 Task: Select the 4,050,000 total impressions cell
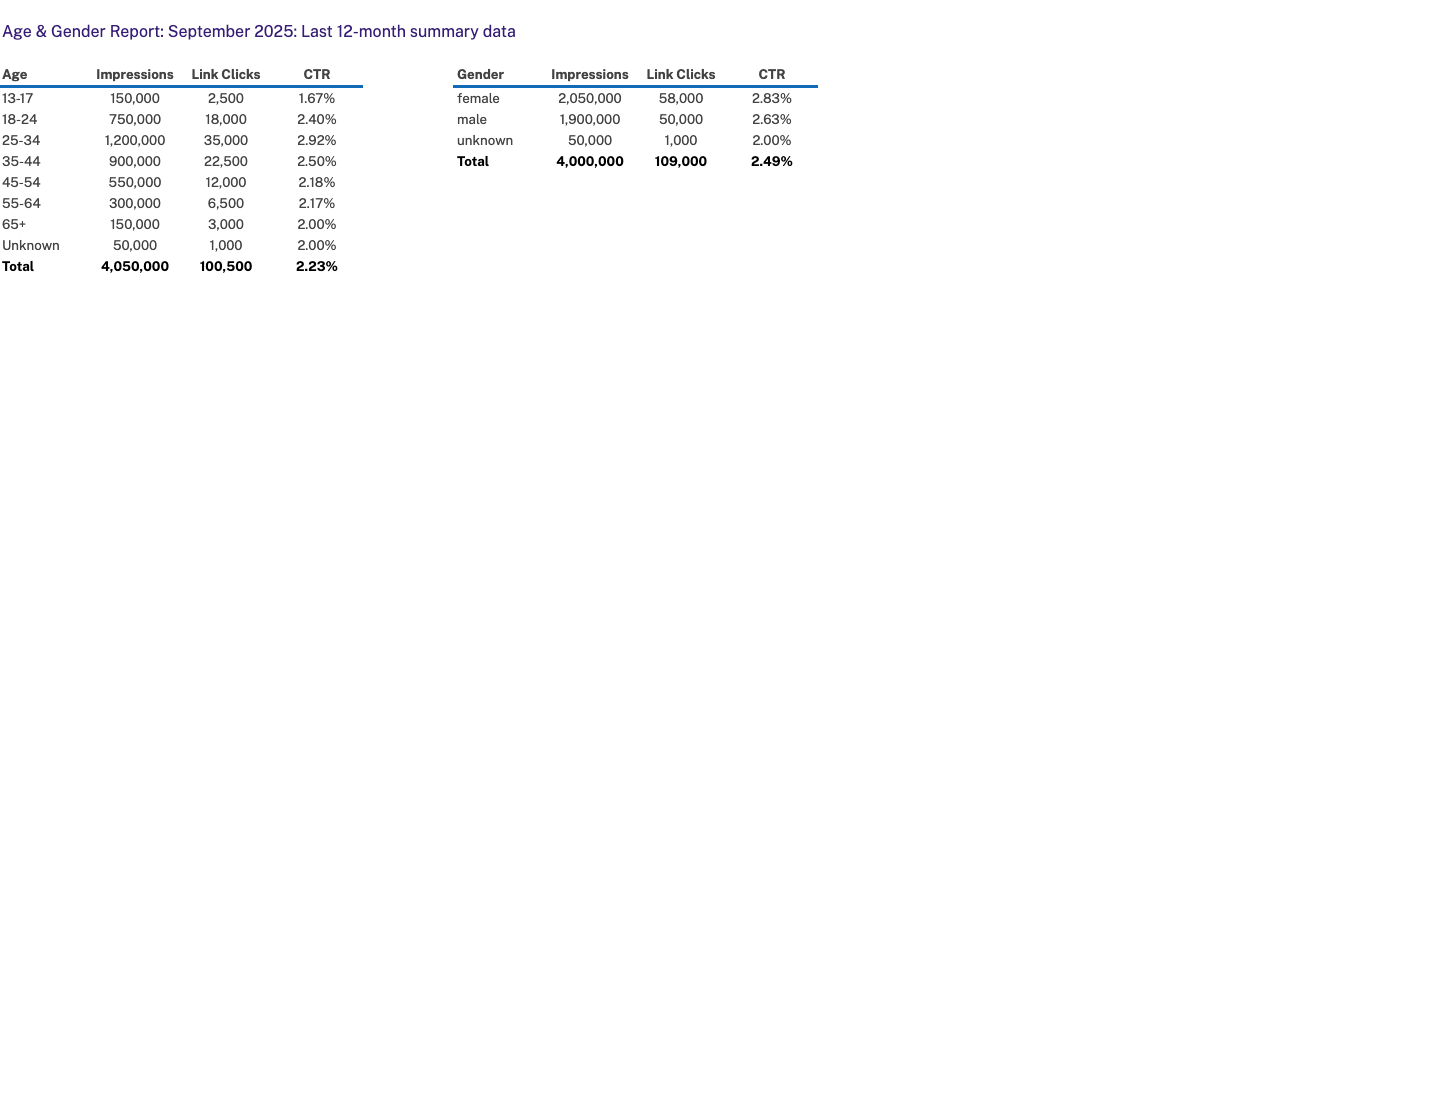[135, 267]
